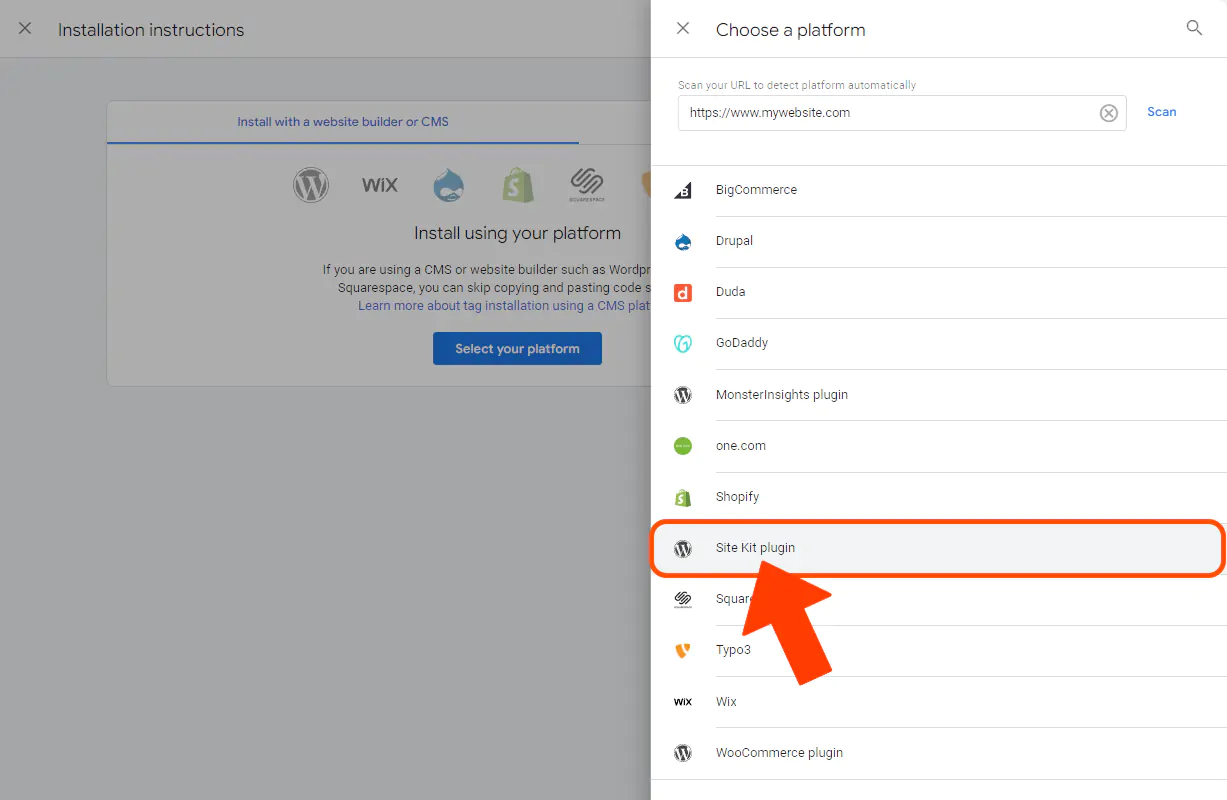Click the Drupal logo in list

point(683,241)
